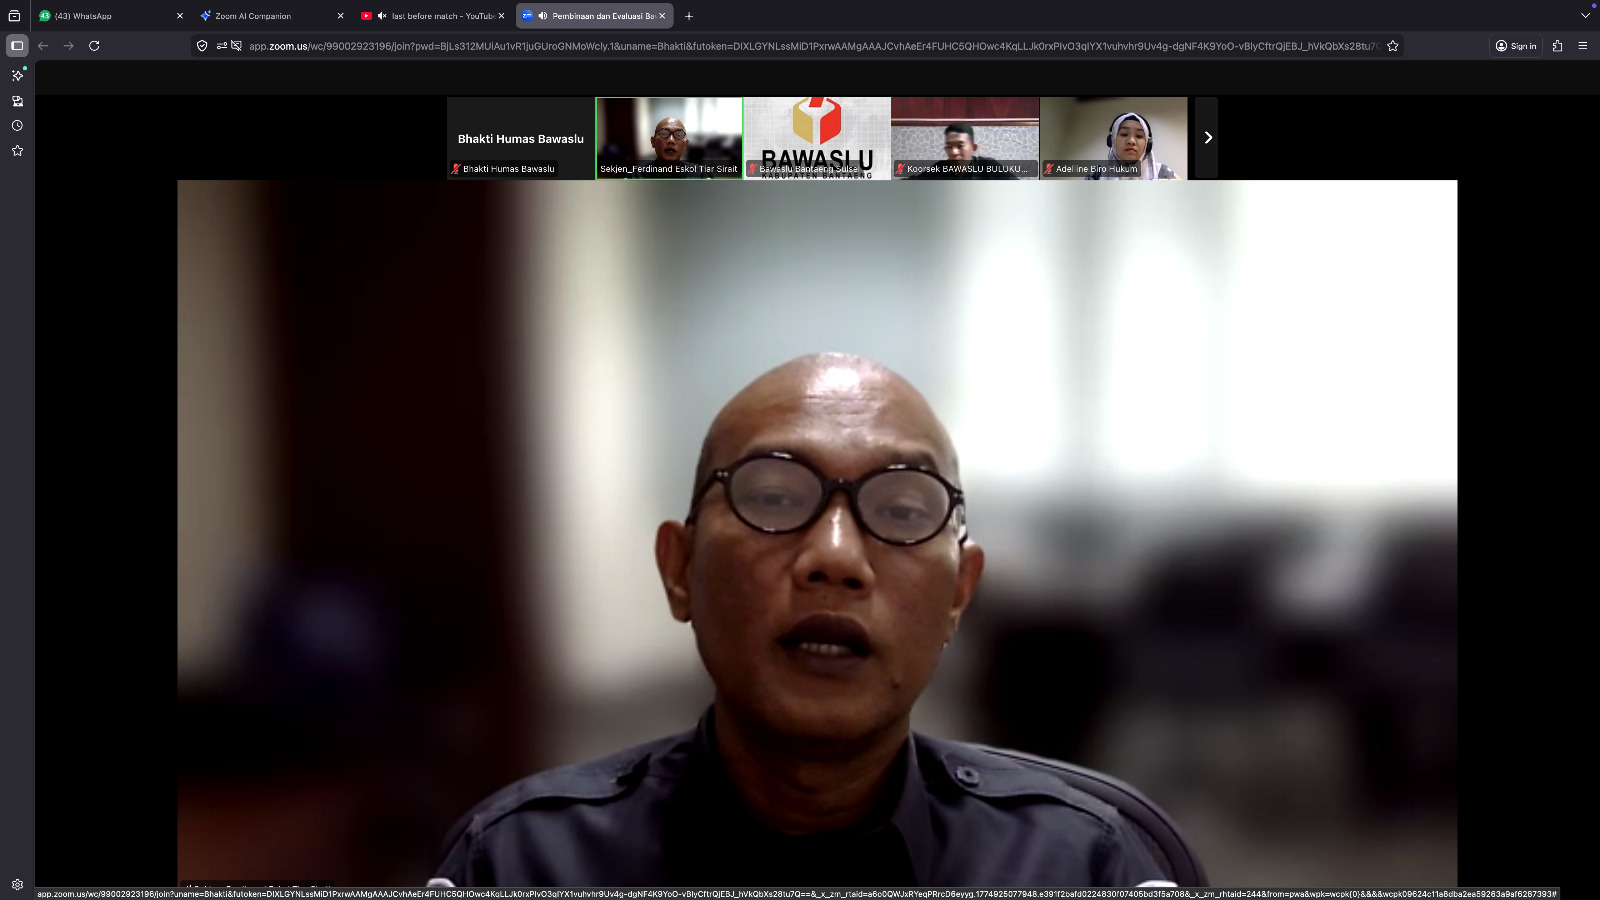Screen dimensions: 1600x900
Task: Unmute Adeline Biro Hukum's microphone icon
Action: pos(1048,169)
